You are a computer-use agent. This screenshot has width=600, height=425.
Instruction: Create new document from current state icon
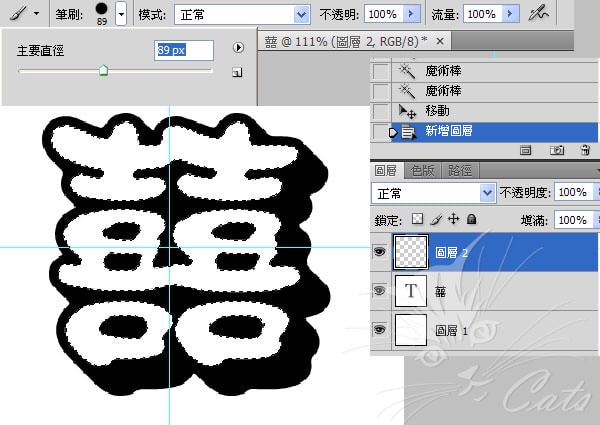tap(525, 150)
